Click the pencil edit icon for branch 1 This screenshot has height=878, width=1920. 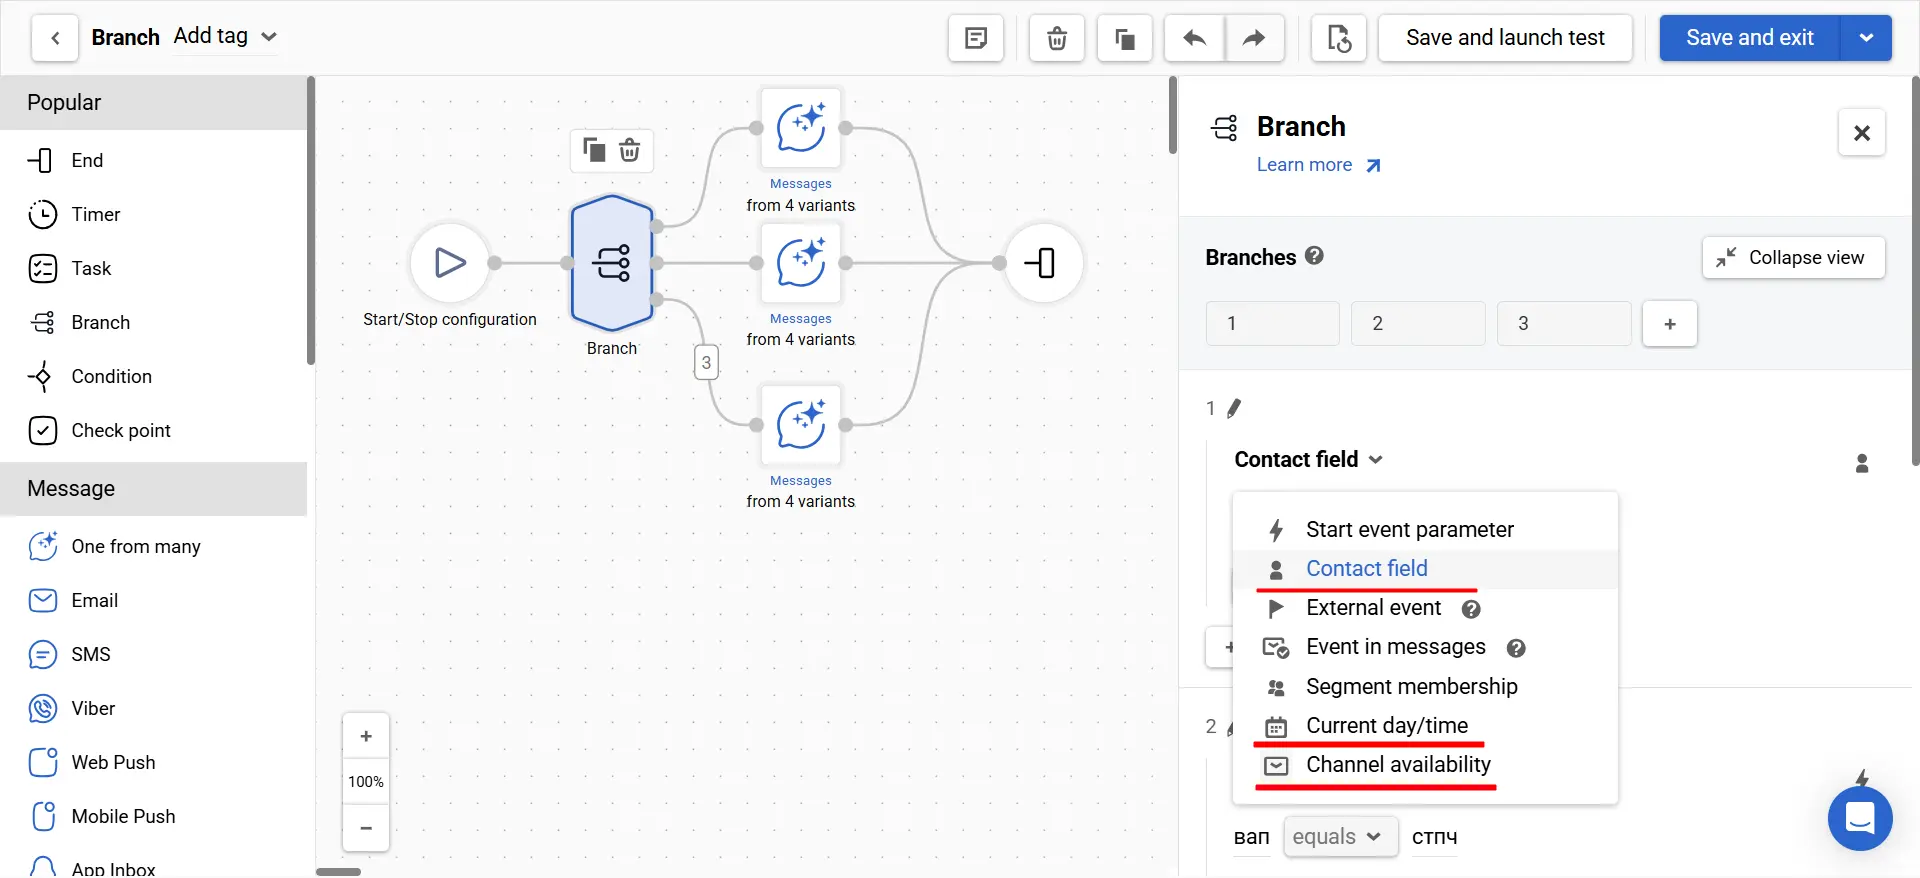click(x=1234, y=408)
